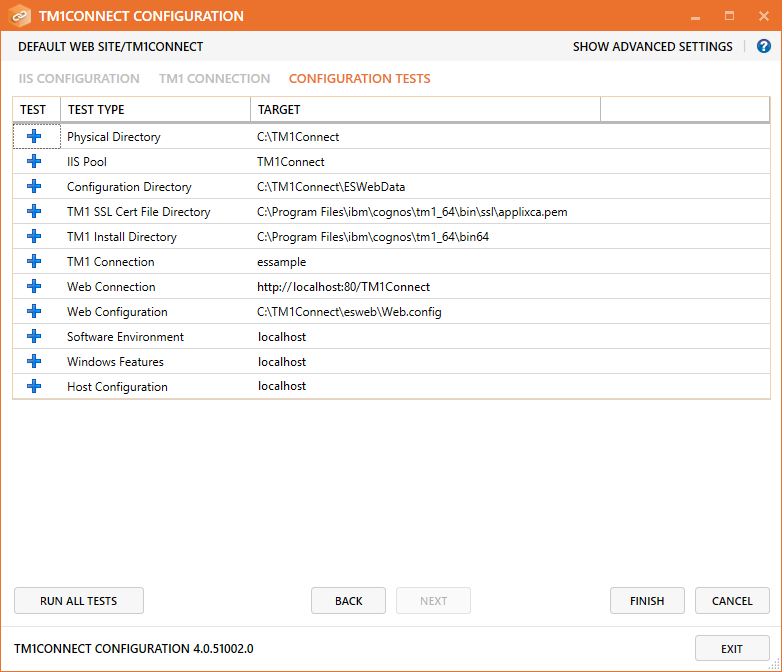This screenshot has width=782, height=672.
Task: Click the Cancel button
Action: 732,601
